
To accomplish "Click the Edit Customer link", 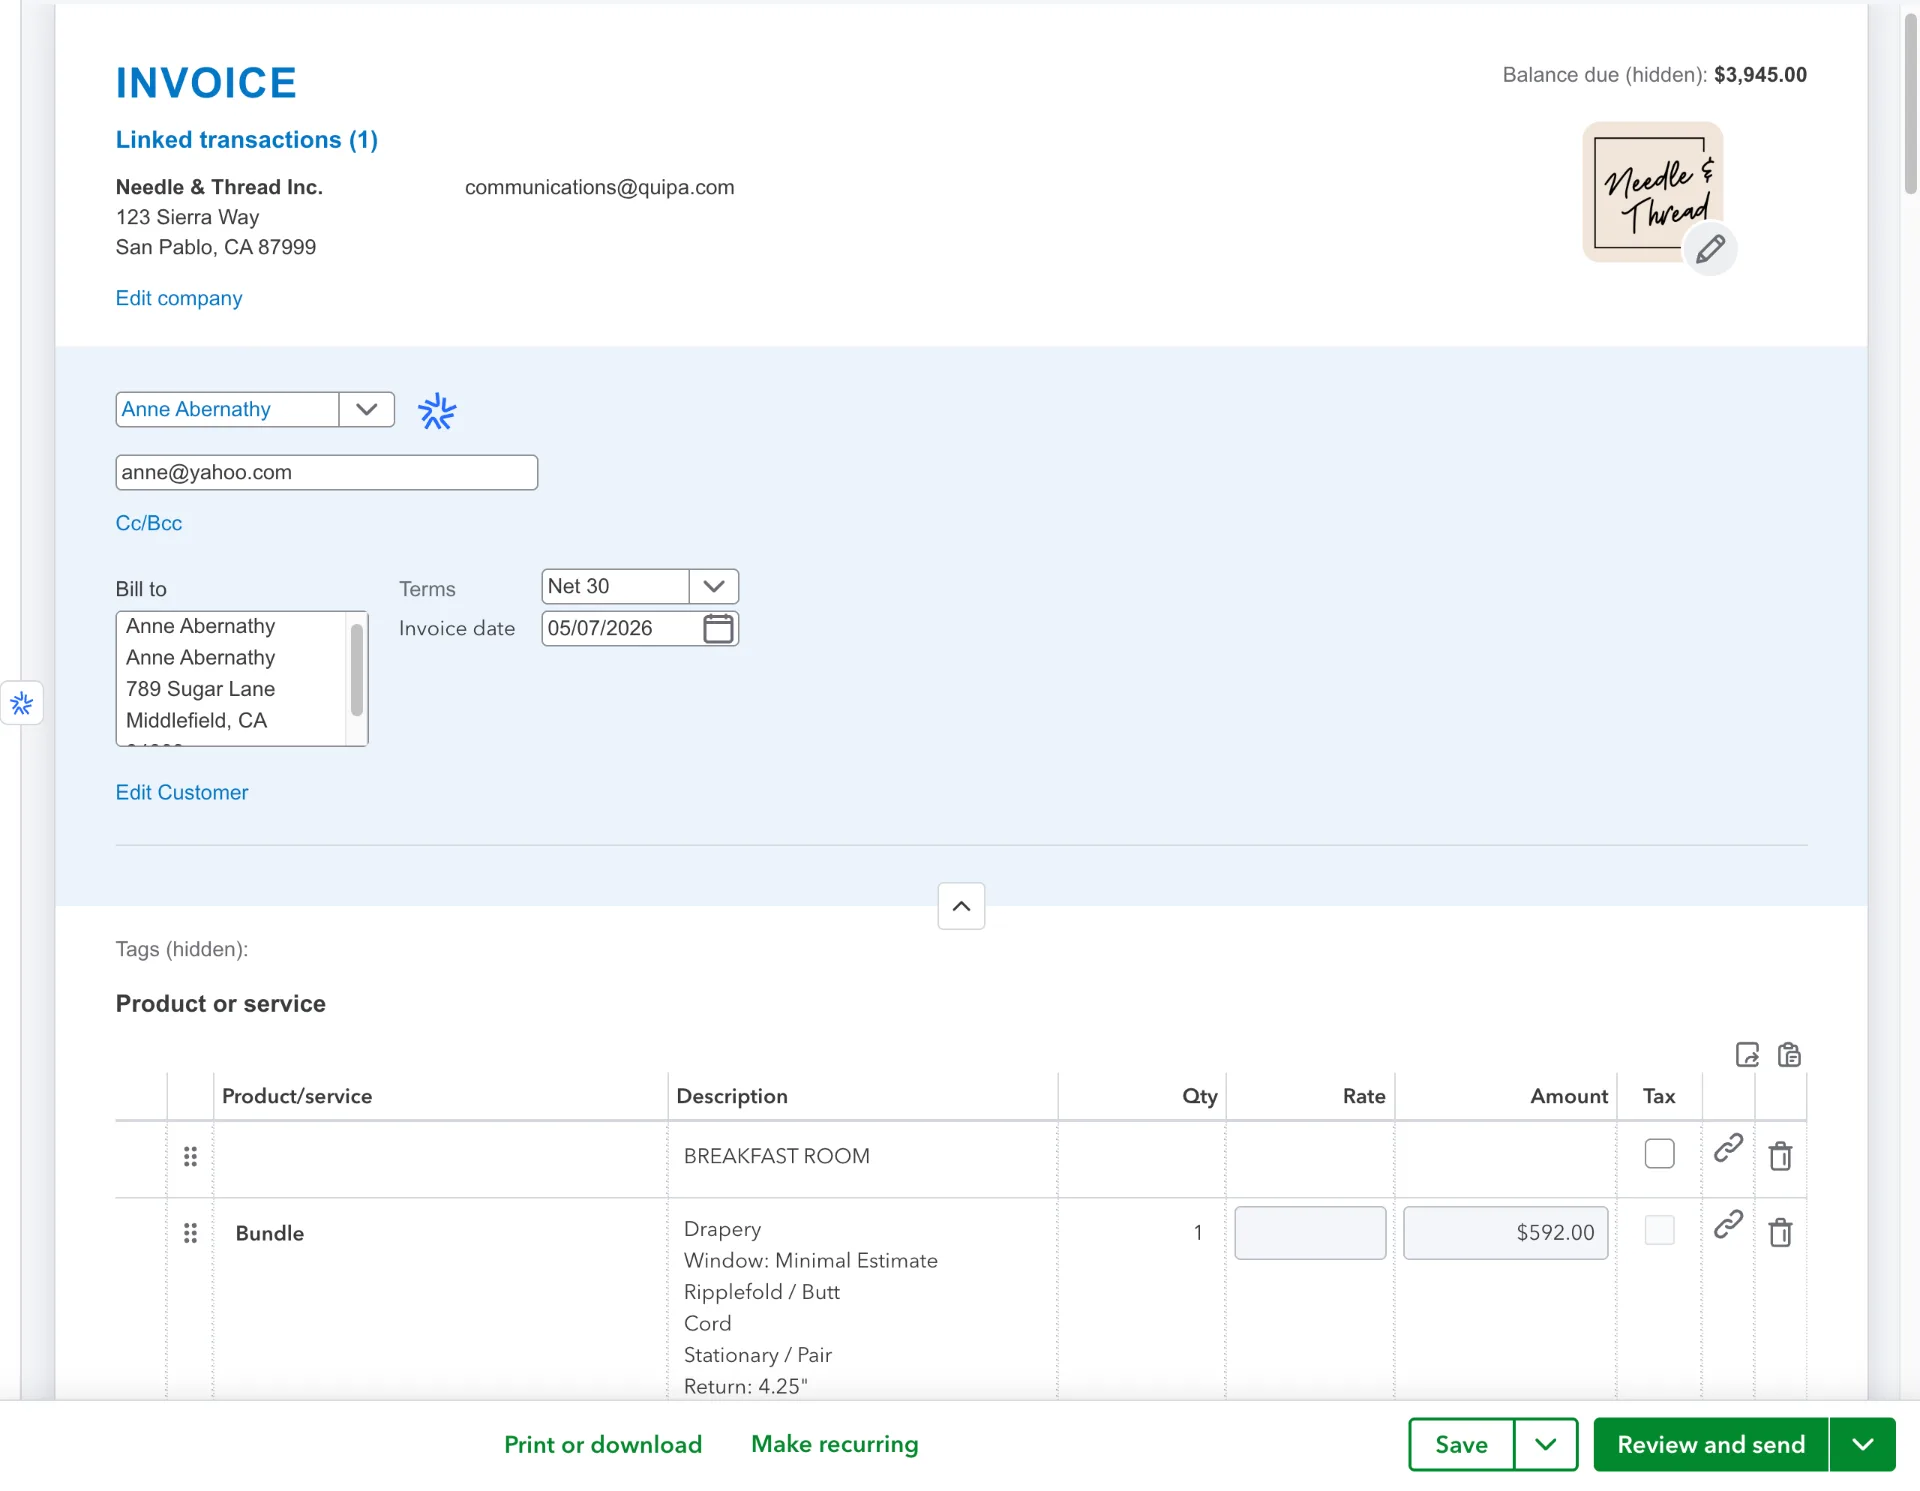I will (x=182, y=792).
